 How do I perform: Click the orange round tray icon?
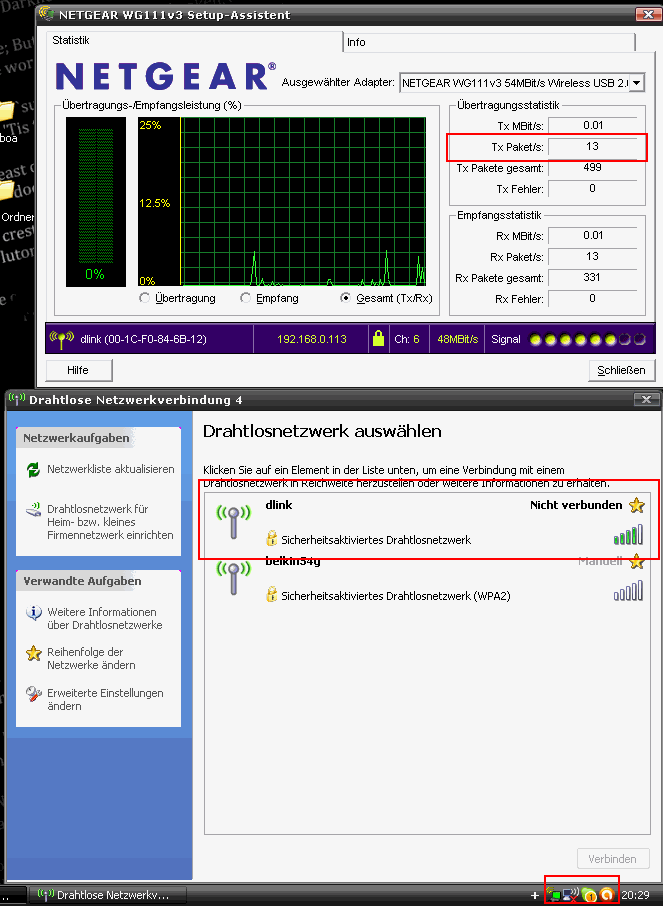[607, 895]
